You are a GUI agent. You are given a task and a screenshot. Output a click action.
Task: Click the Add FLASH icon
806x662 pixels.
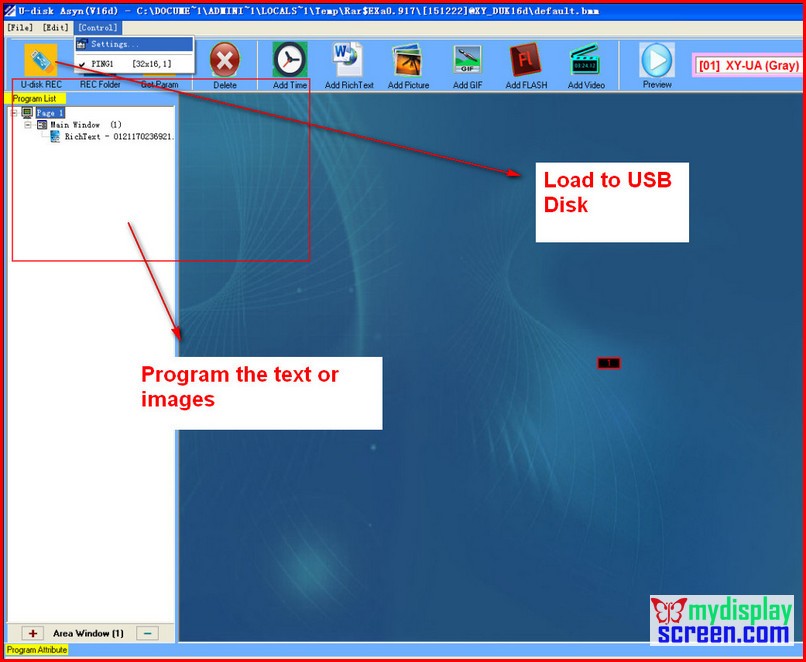coord(526,61)
